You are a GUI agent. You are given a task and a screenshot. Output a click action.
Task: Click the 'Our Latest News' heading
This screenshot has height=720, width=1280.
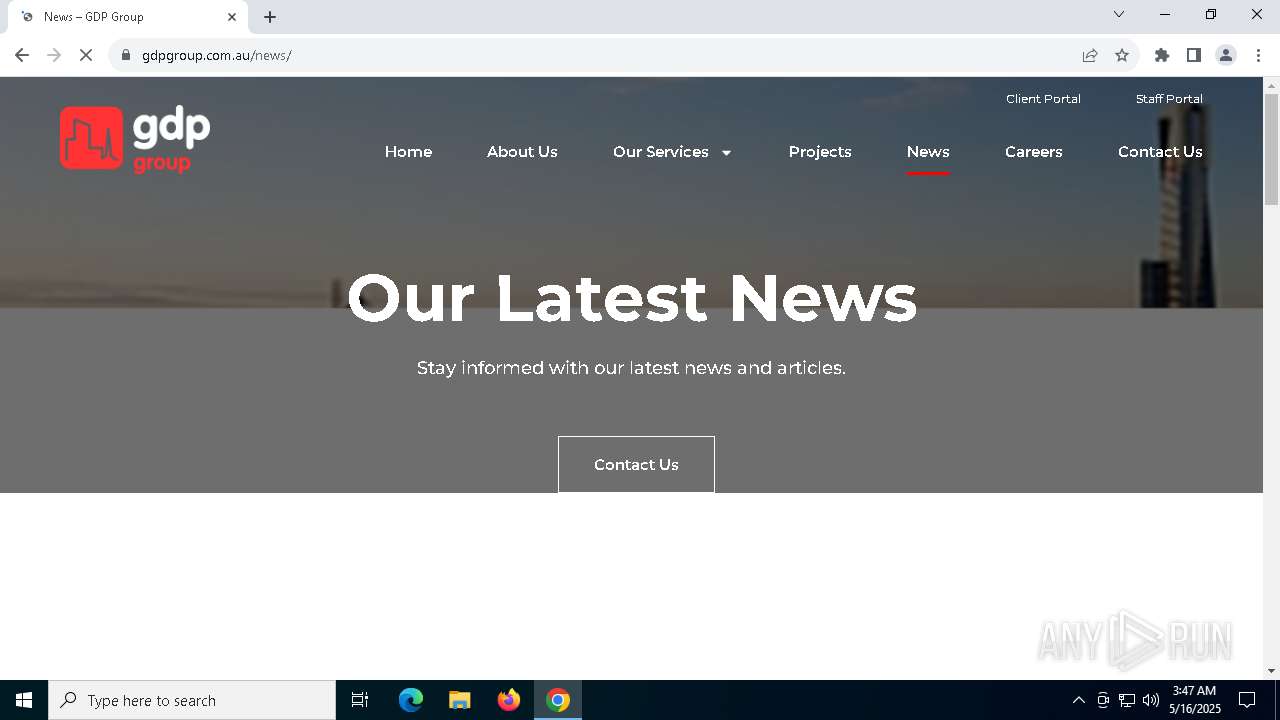tap(632, 298)
